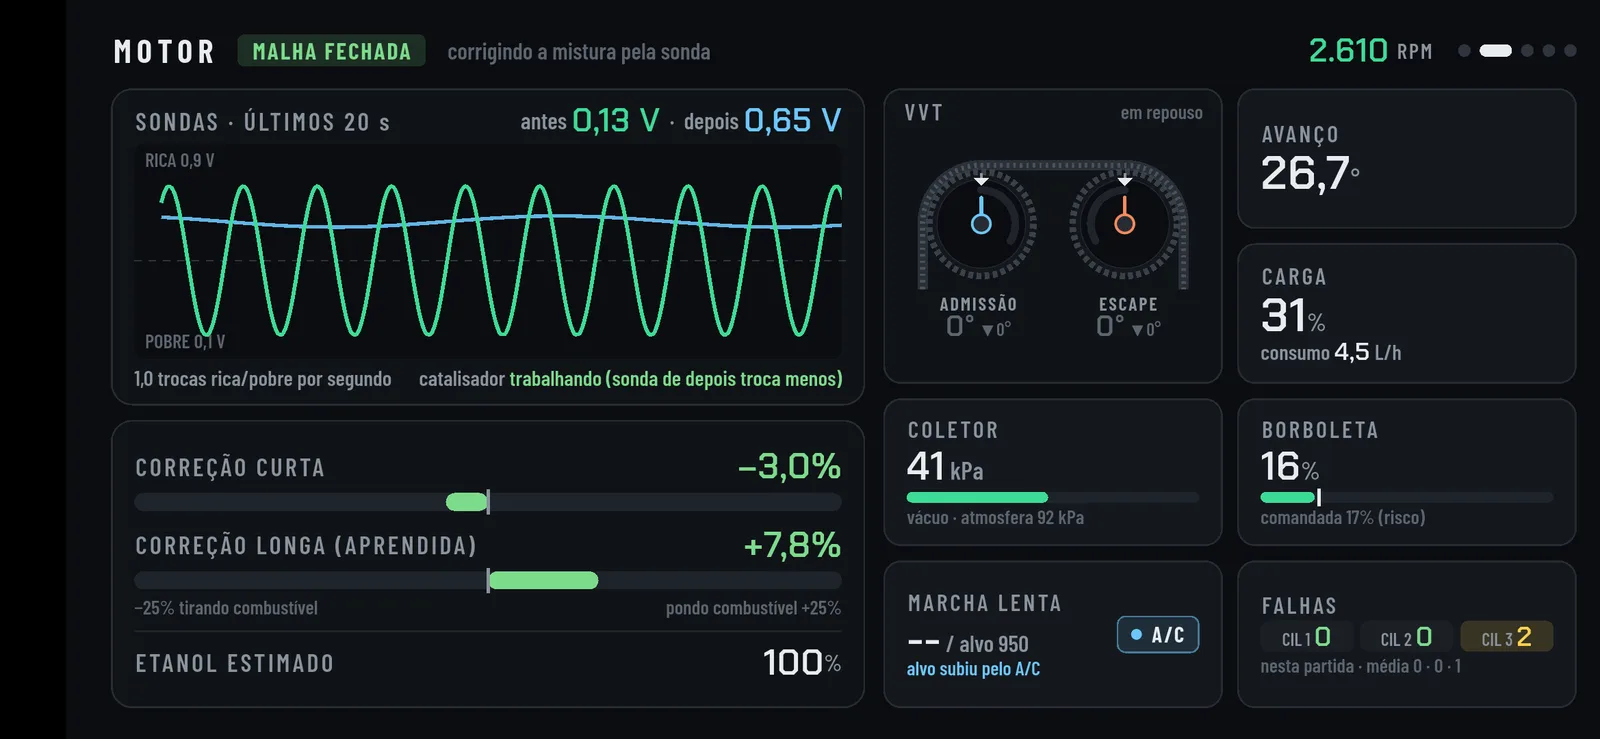This screenshot has height=739, width=1600.
Task: Select the CIL 1 misfire counter chip
Action: pos(1306,637)
